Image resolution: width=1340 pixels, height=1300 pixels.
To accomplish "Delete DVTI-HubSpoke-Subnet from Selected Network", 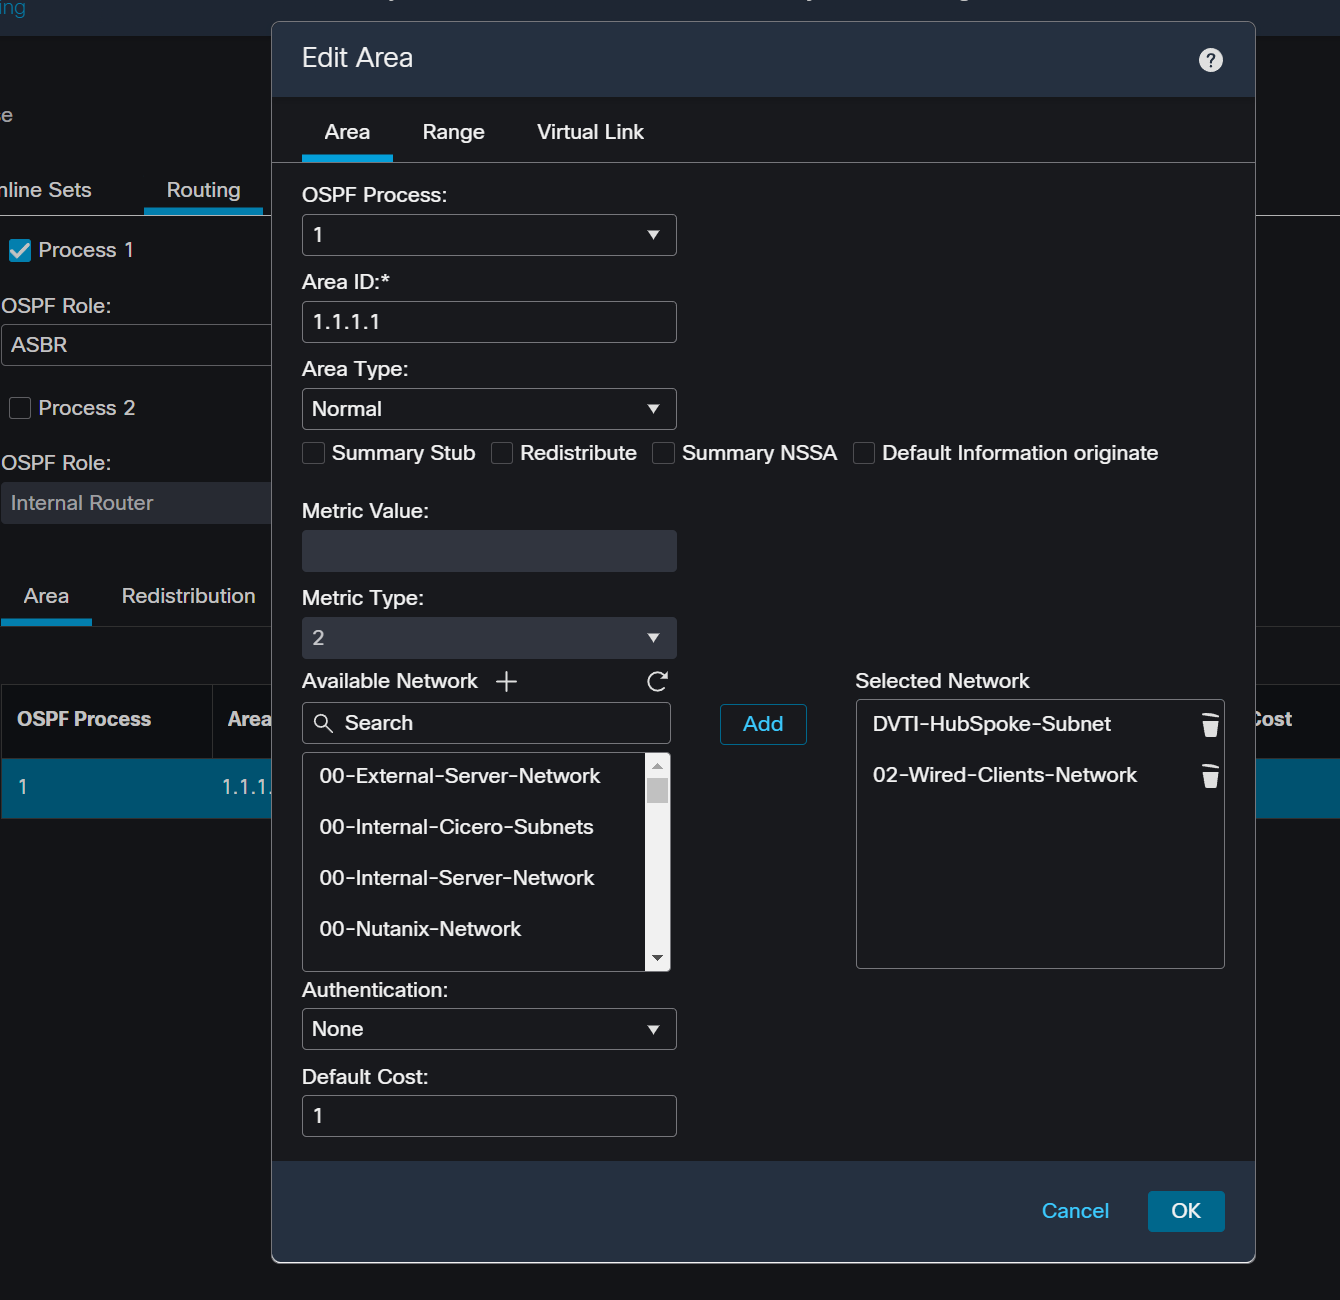I will pos(1210,725).
